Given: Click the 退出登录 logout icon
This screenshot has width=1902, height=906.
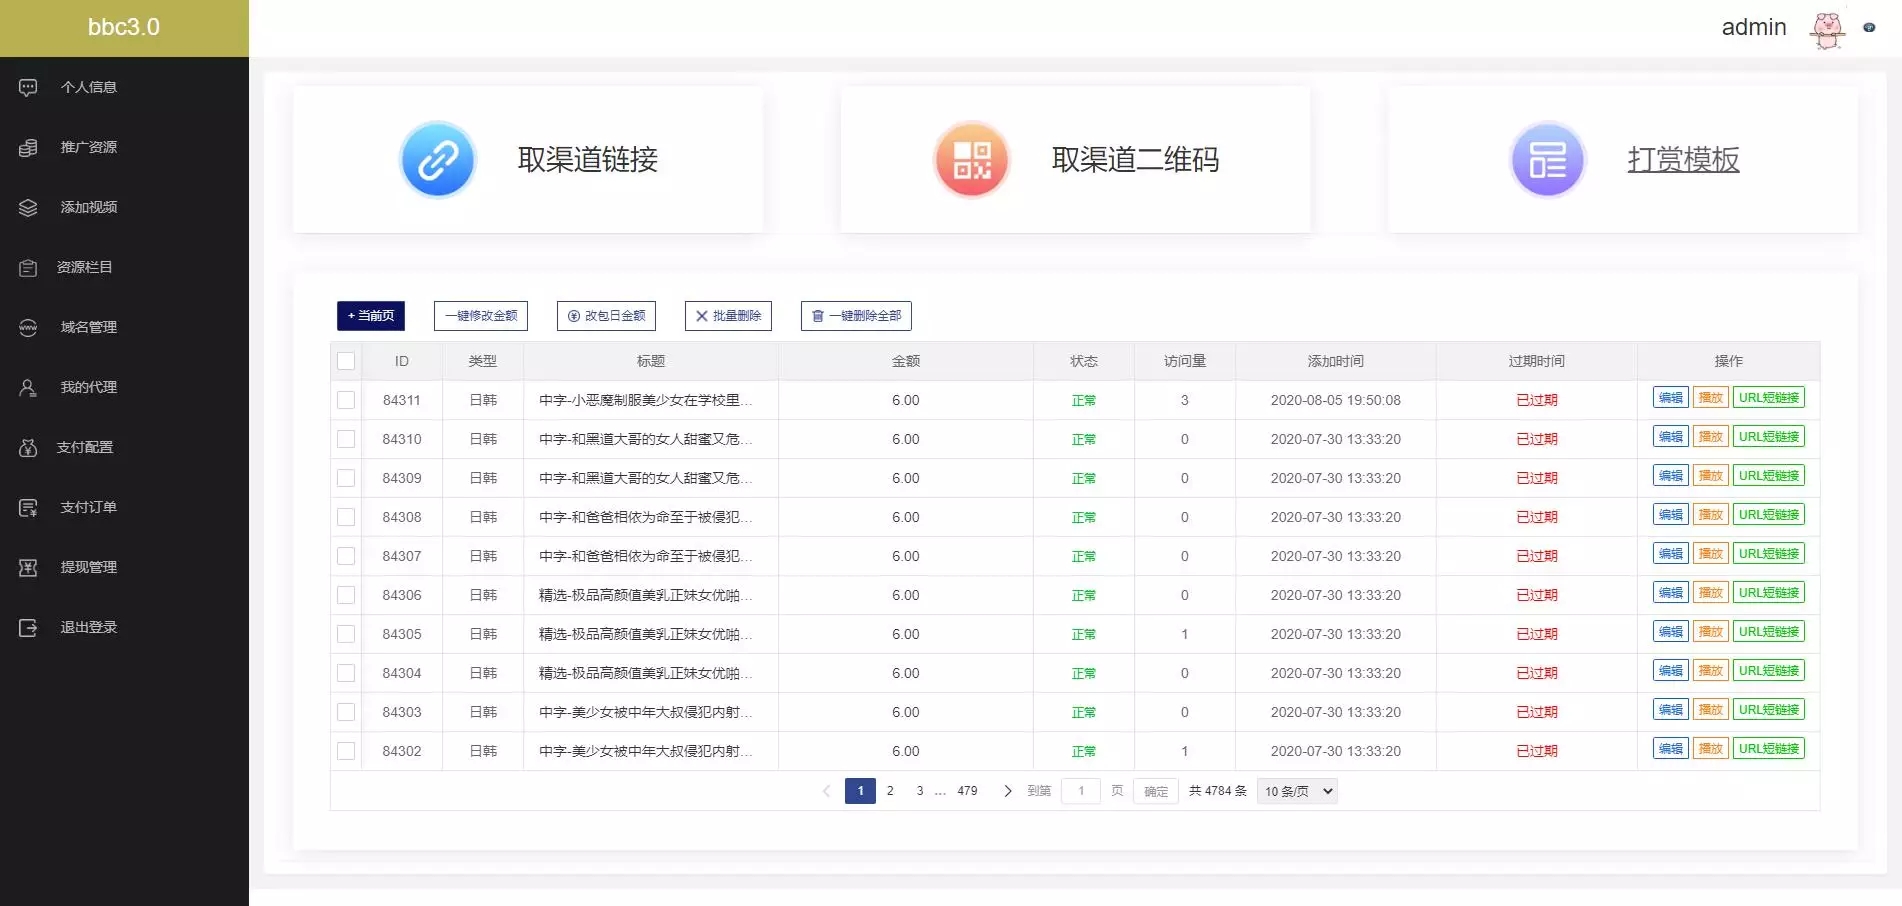Looking at the screenshot, I should click(28, 627).
